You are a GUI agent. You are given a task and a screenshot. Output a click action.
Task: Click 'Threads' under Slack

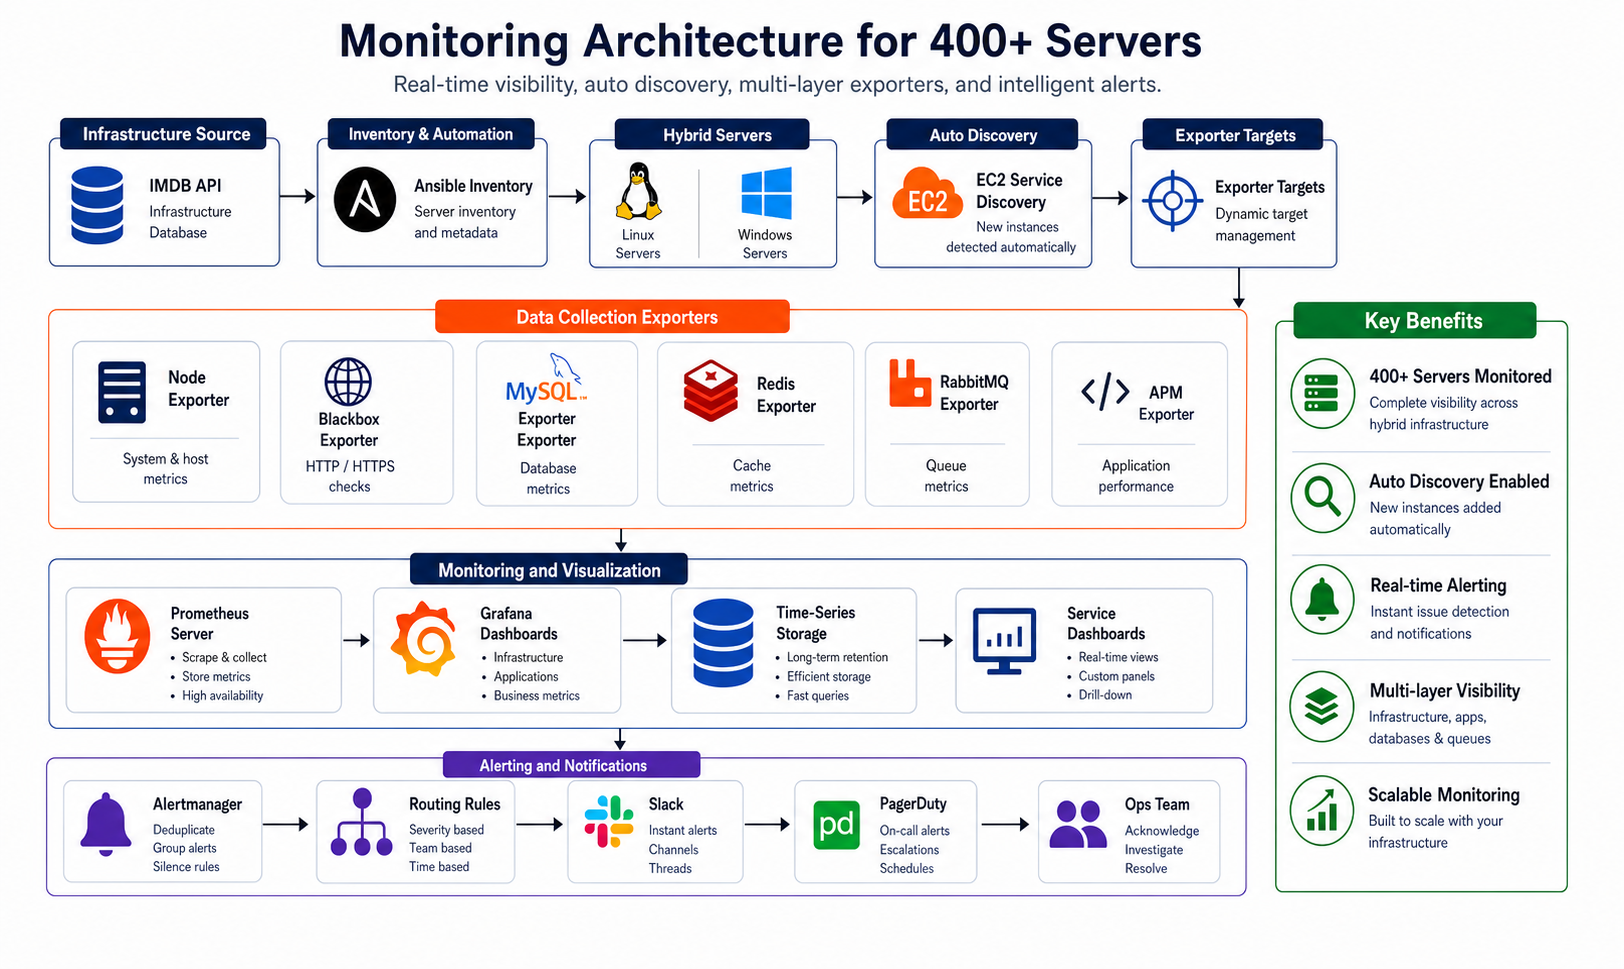670,869
